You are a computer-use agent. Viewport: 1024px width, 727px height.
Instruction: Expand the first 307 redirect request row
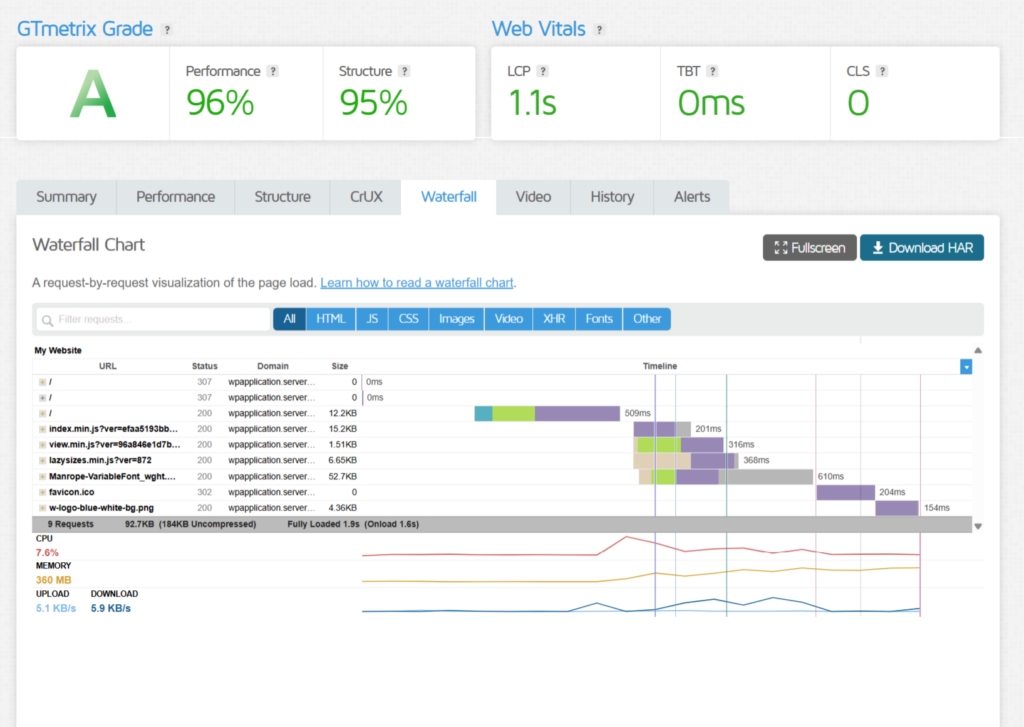42,382
